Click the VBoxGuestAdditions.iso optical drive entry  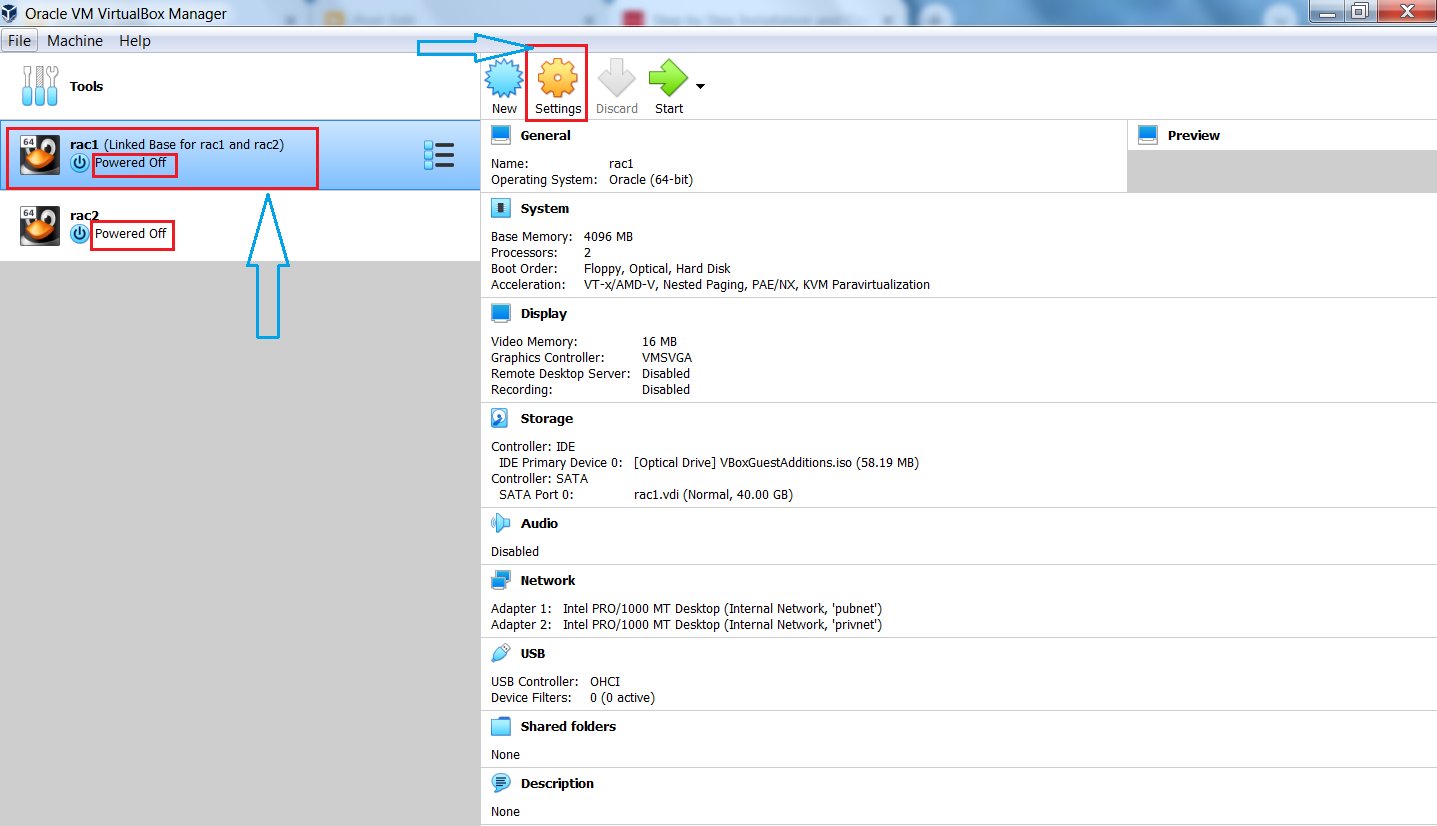pyautogui.click(x=776, y=463)
